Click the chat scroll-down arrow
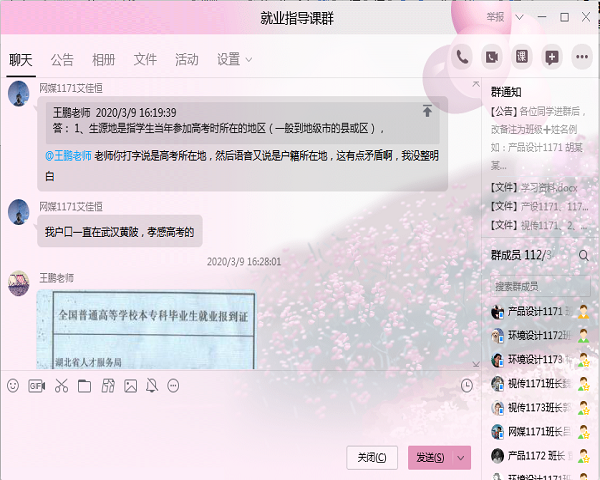600x480 pixels. [476, 364]
